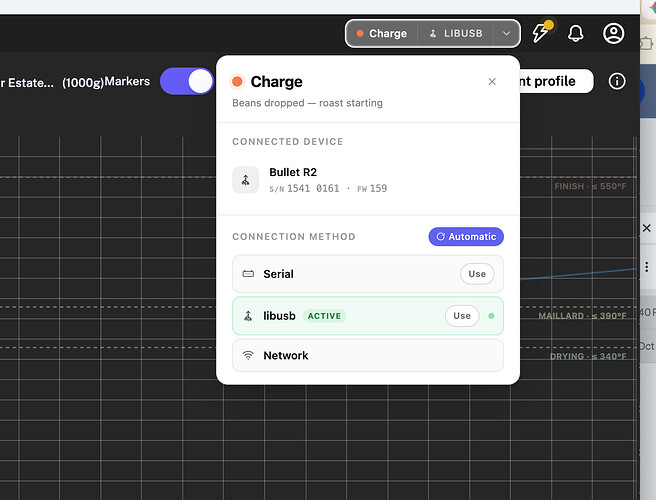Click the X icon in the right-side window
This screenshot has width=656, height=500.
tap(647, 228)
